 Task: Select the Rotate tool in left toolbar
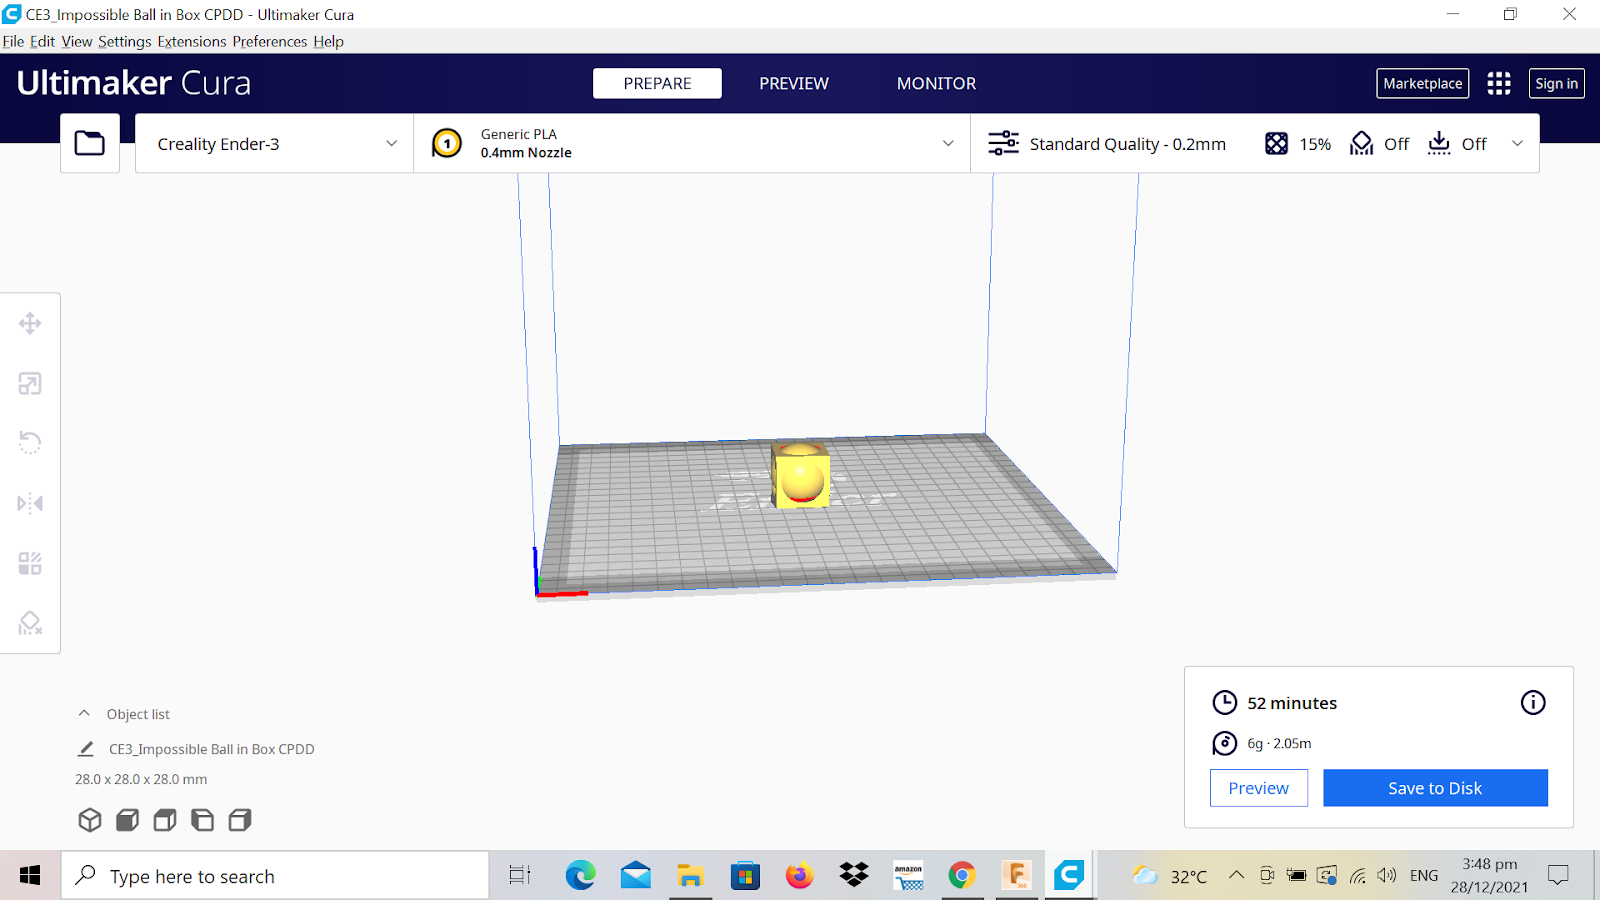[30, 443]
